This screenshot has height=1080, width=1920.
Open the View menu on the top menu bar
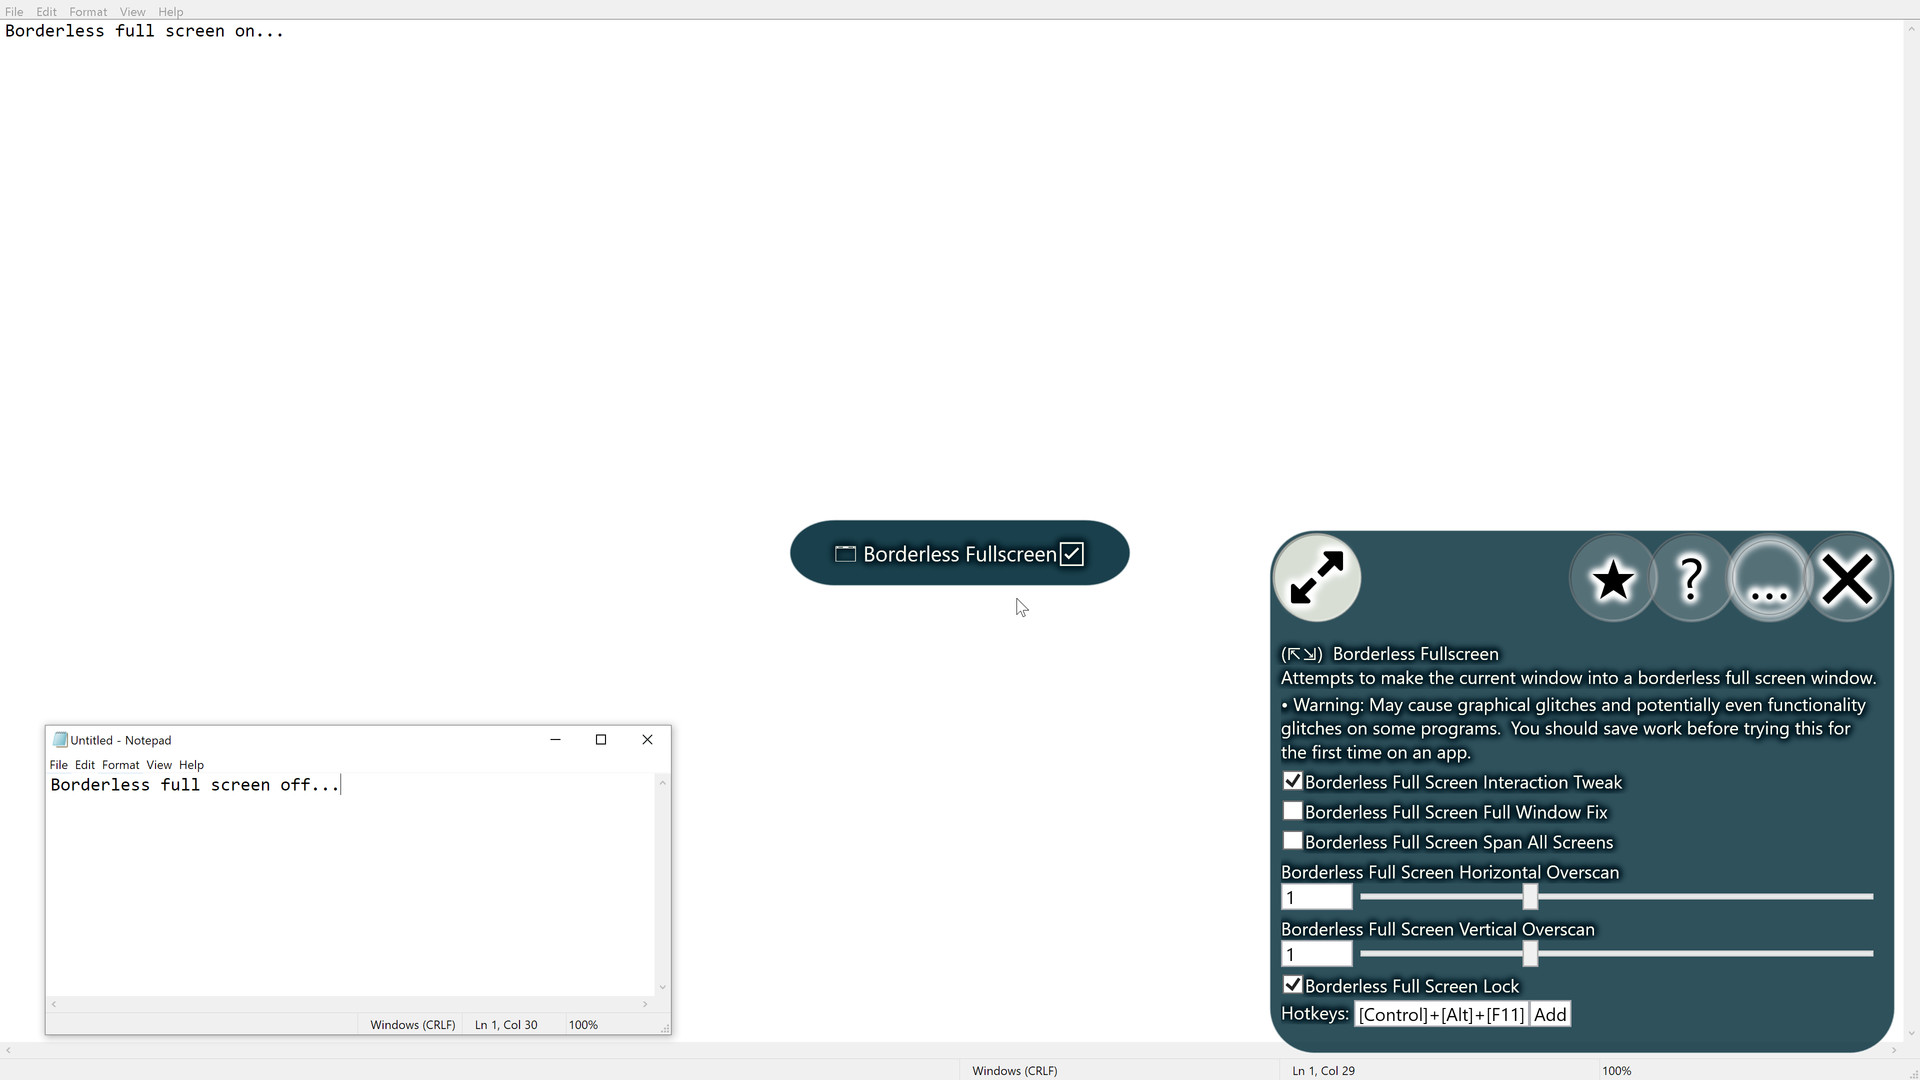132,11
